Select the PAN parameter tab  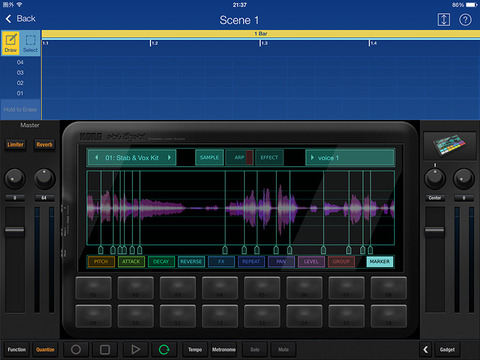coord(281,262)
